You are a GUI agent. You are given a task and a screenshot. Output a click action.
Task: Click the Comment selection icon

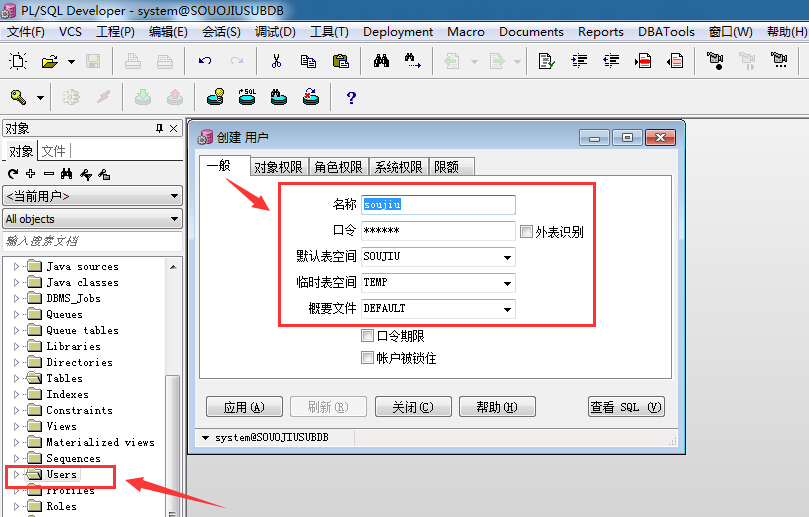point(643,61)
